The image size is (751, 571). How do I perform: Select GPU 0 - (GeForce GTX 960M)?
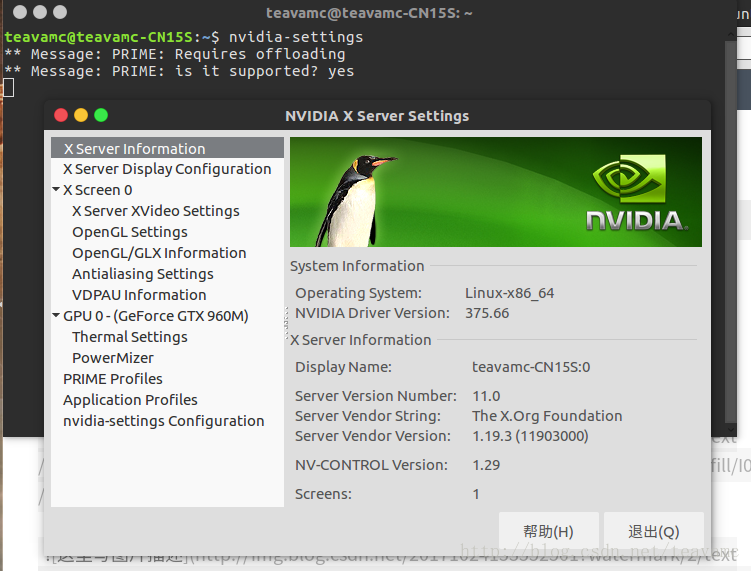(156, 316)
